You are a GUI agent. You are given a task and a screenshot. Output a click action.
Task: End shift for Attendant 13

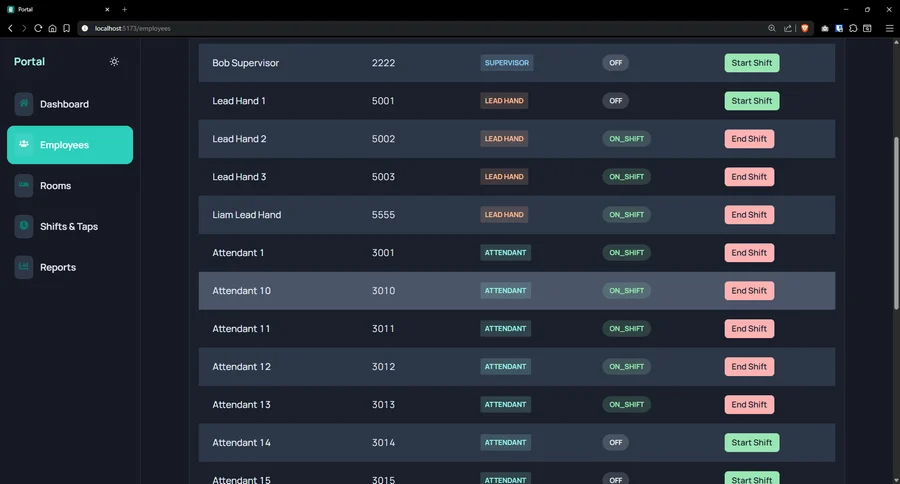point(749,404)
